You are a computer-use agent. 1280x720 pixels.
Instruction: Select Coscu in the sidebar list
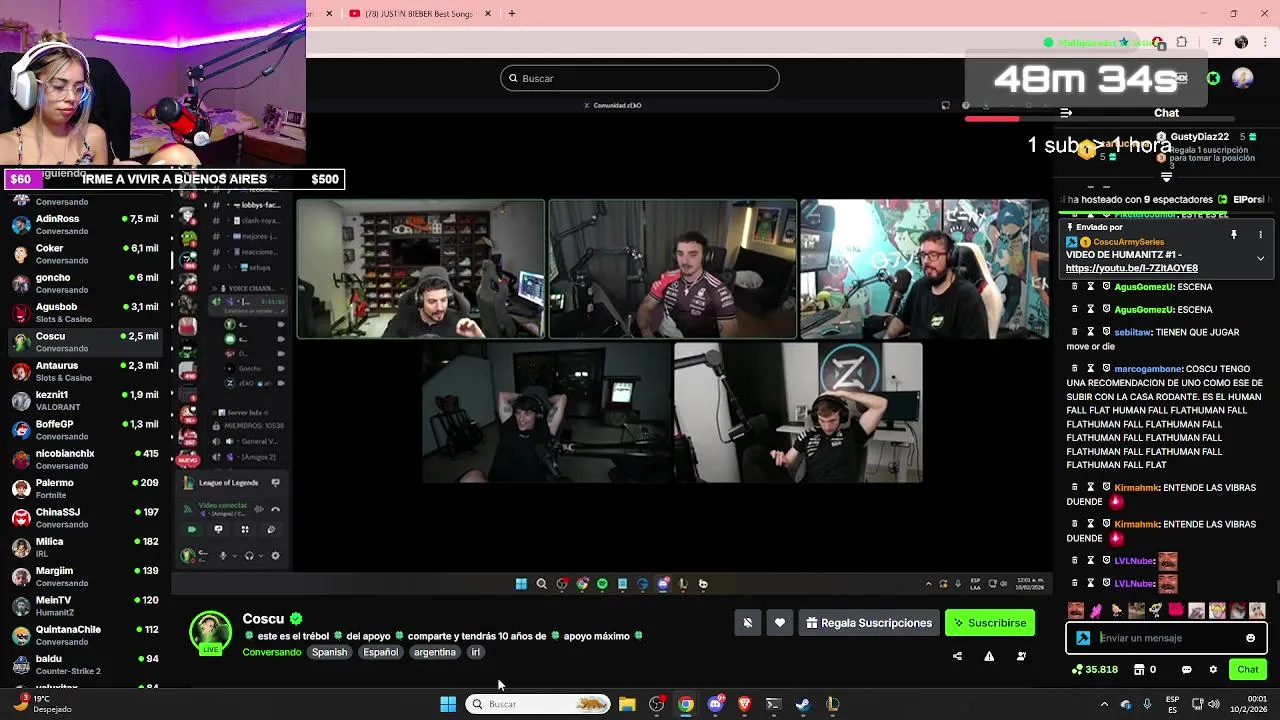[x=85, y=342]
